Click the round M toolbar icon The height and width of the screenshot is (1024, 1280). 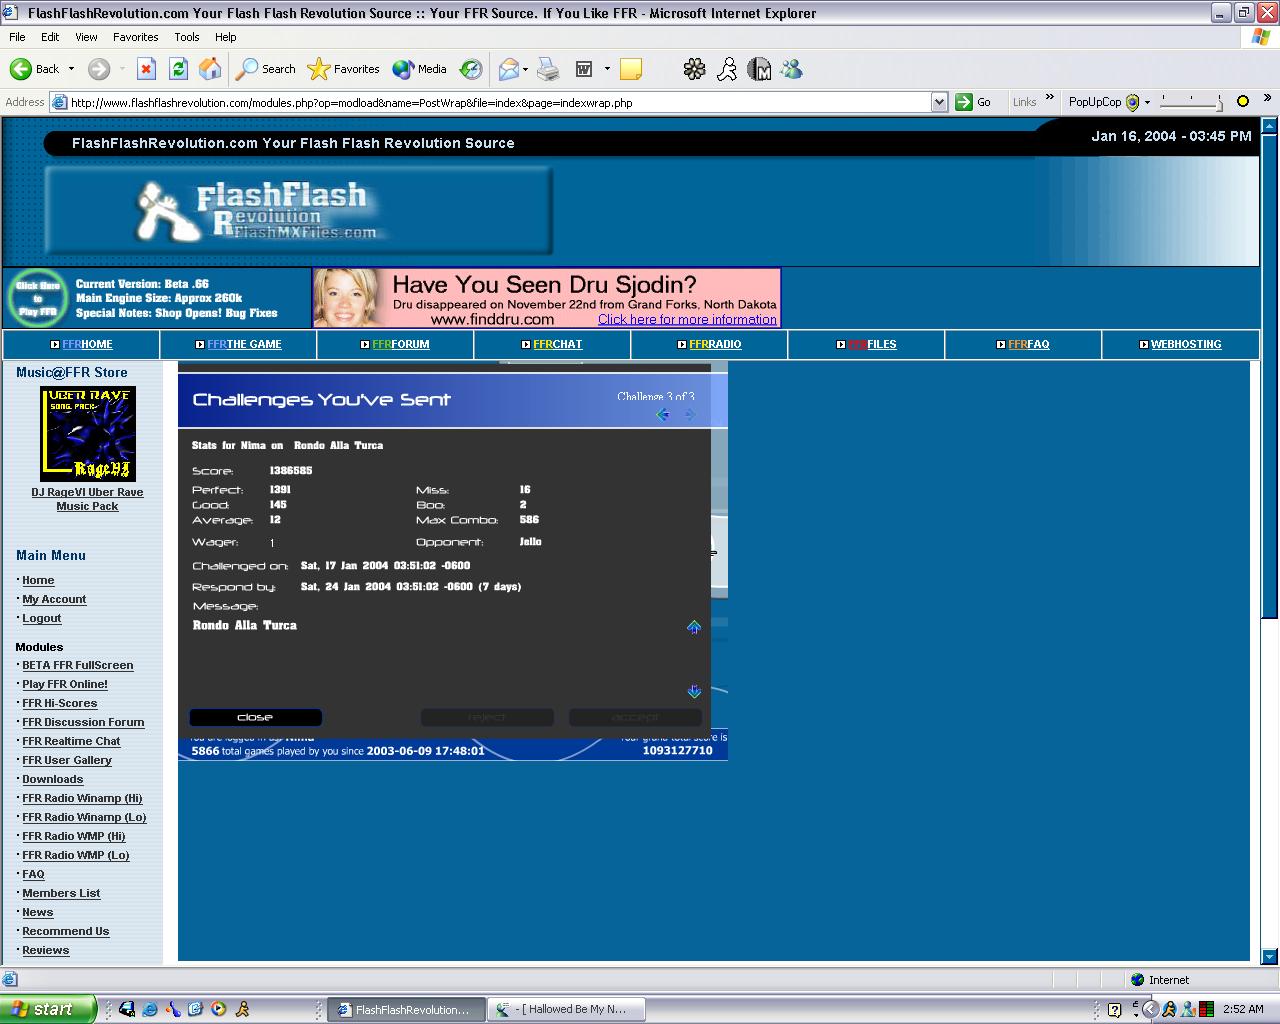(760, 69)
